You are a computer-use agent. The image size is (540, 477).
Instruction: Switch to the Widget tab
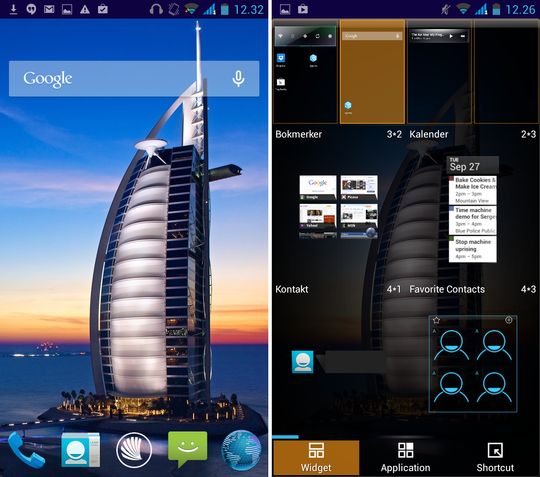tap(316, 457)
